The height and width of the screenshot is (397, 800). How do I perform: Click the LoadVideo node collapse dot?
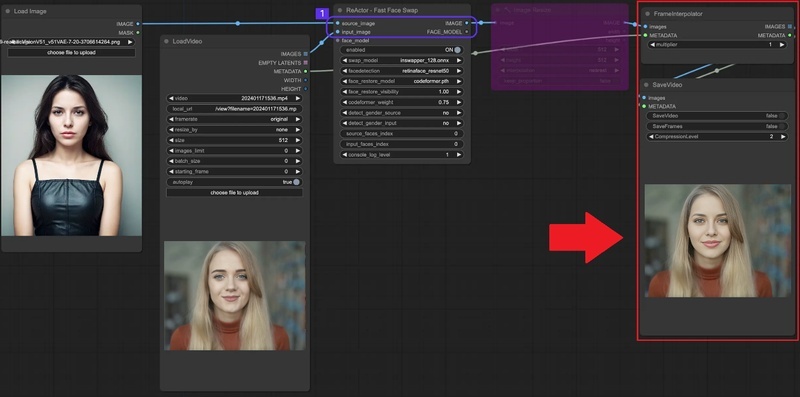tap(166, 41)
